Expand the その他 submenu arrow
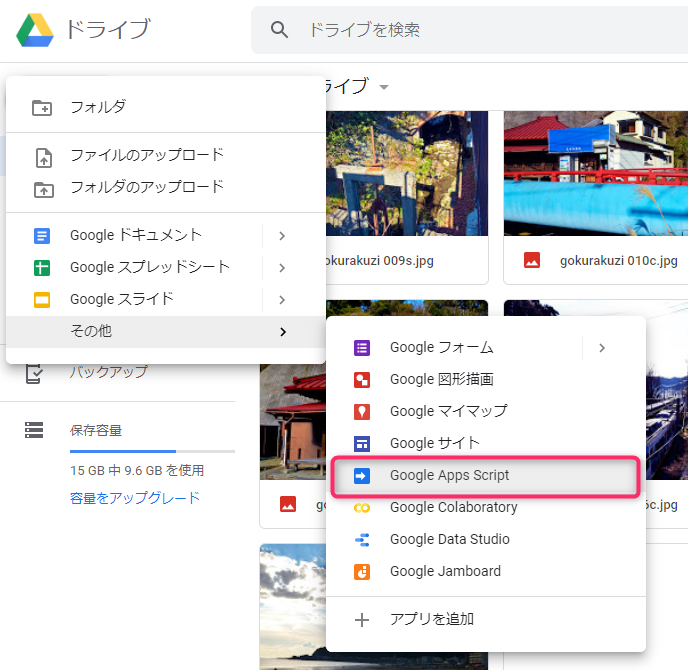Viewport: 688px width, 670px height. 283,332
